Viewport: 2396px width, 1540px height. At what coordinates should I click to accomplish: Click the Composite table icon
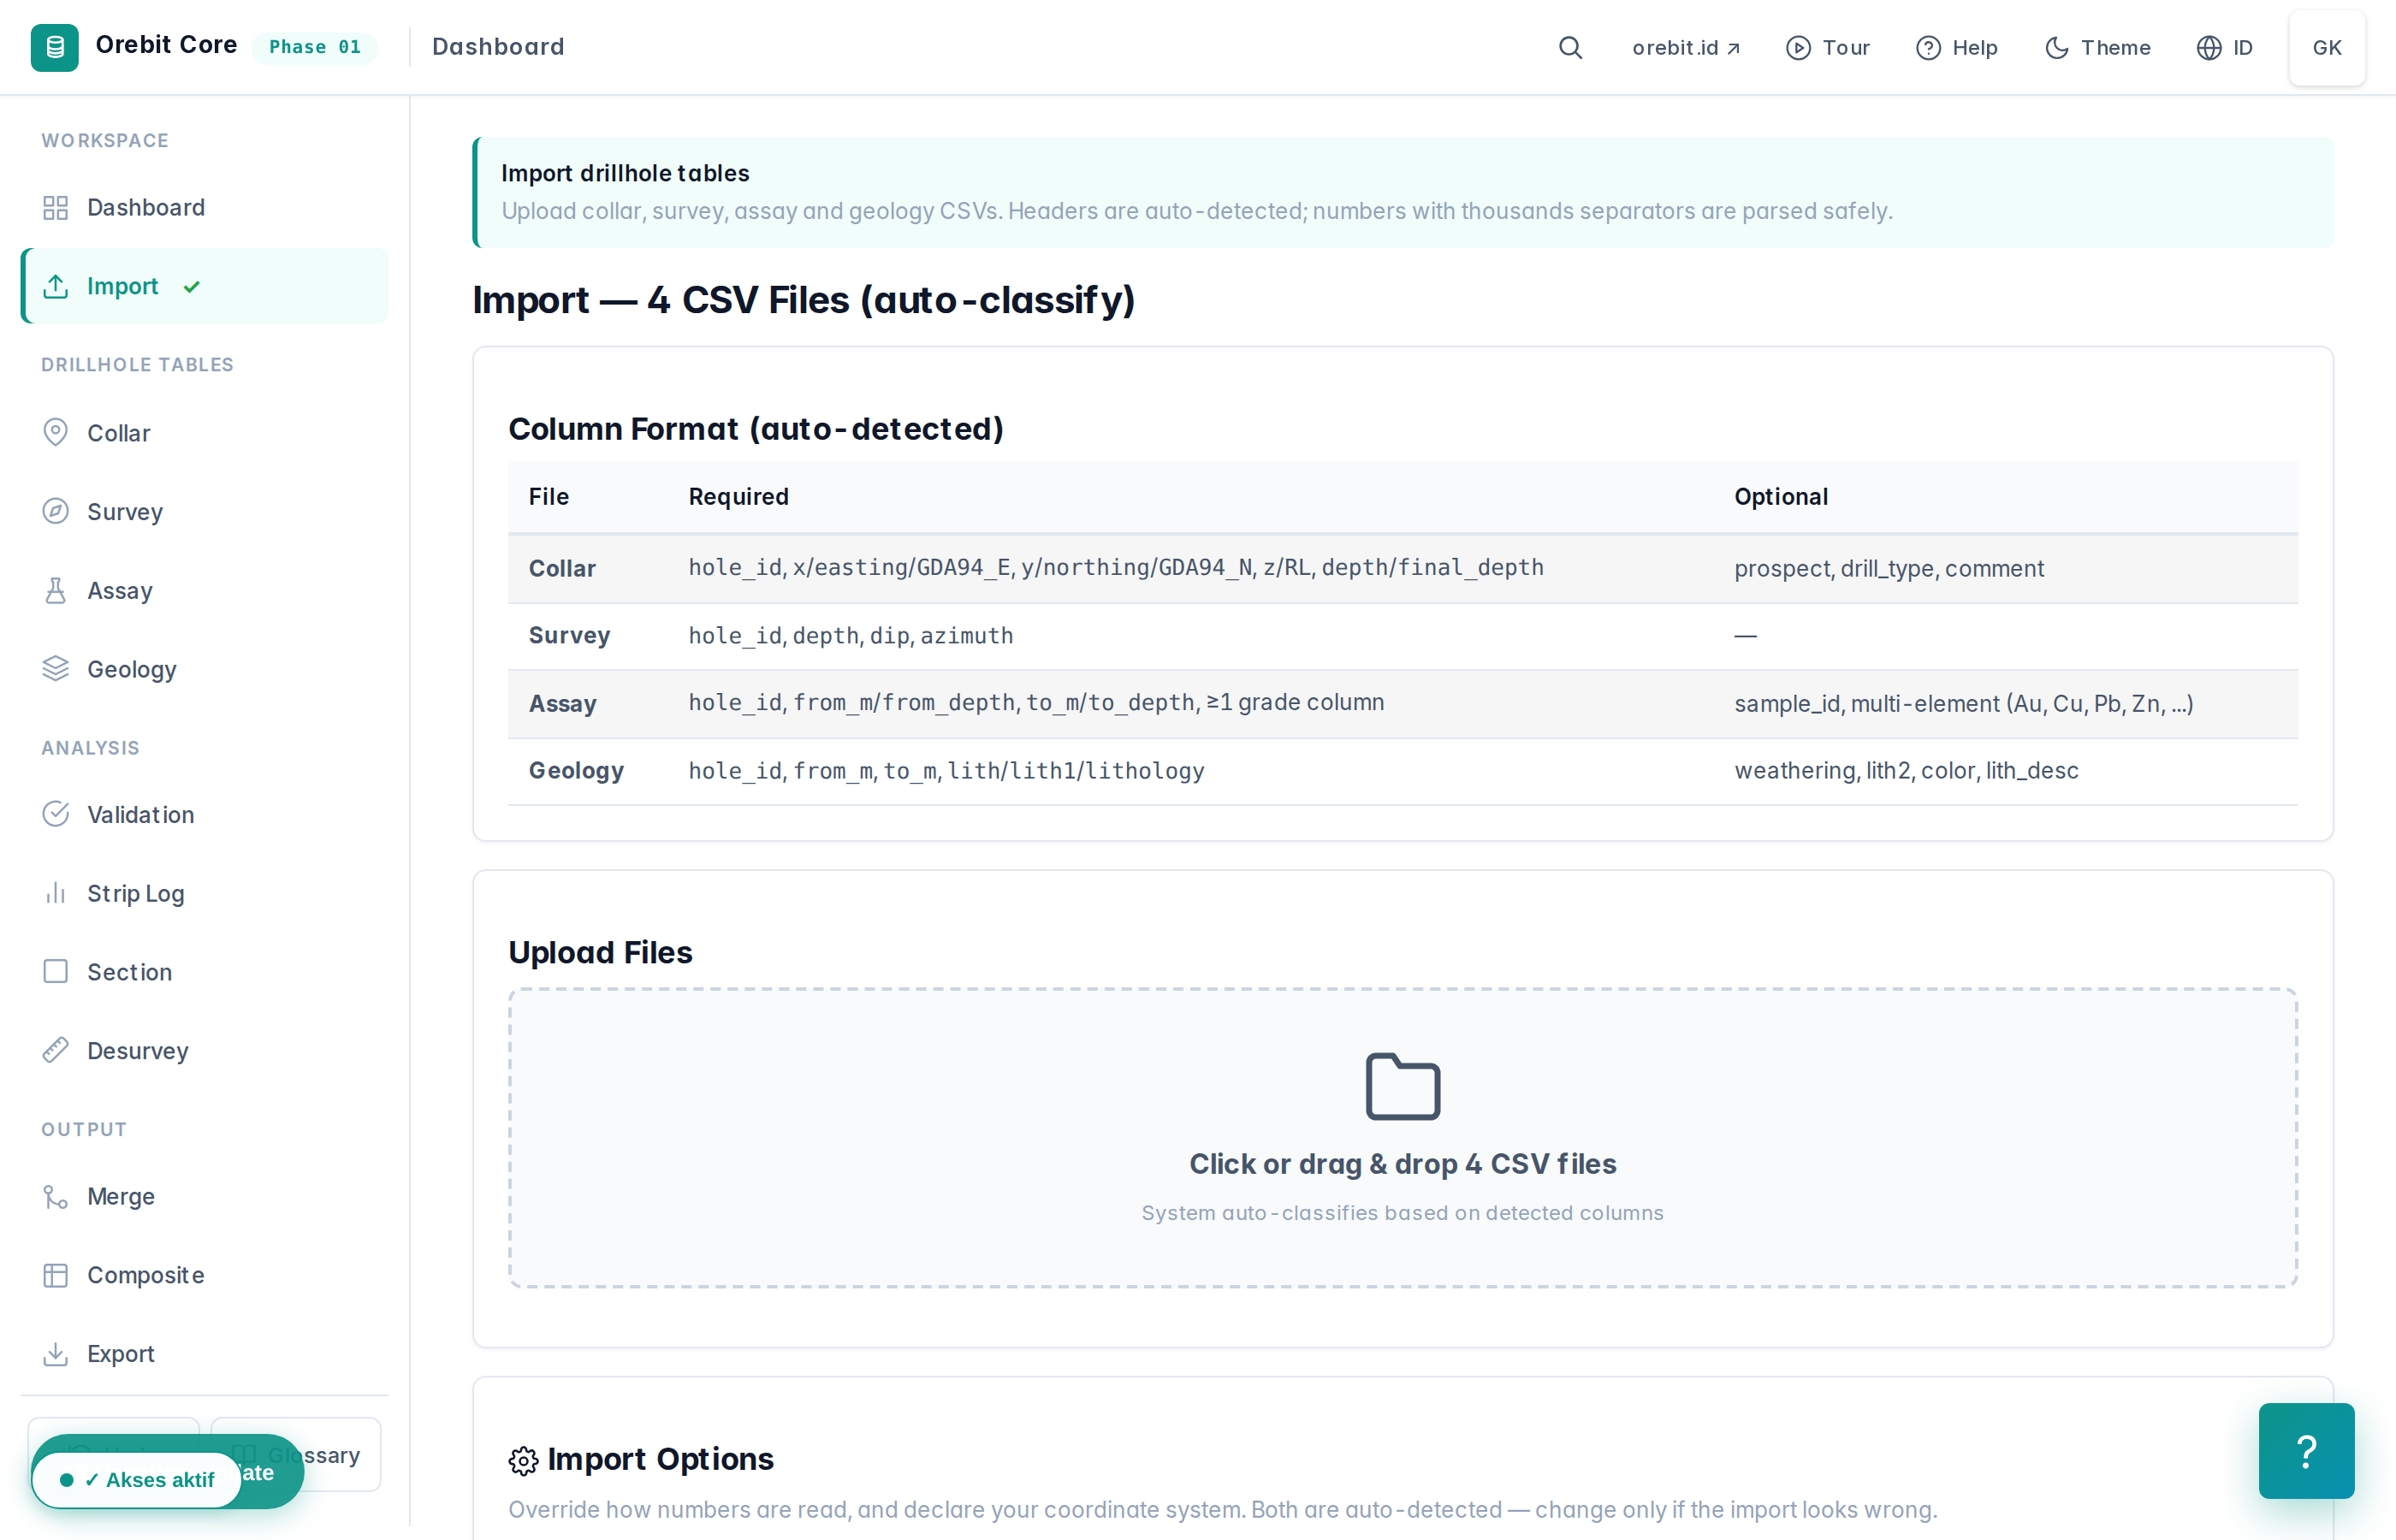(x=56, y=1275)
